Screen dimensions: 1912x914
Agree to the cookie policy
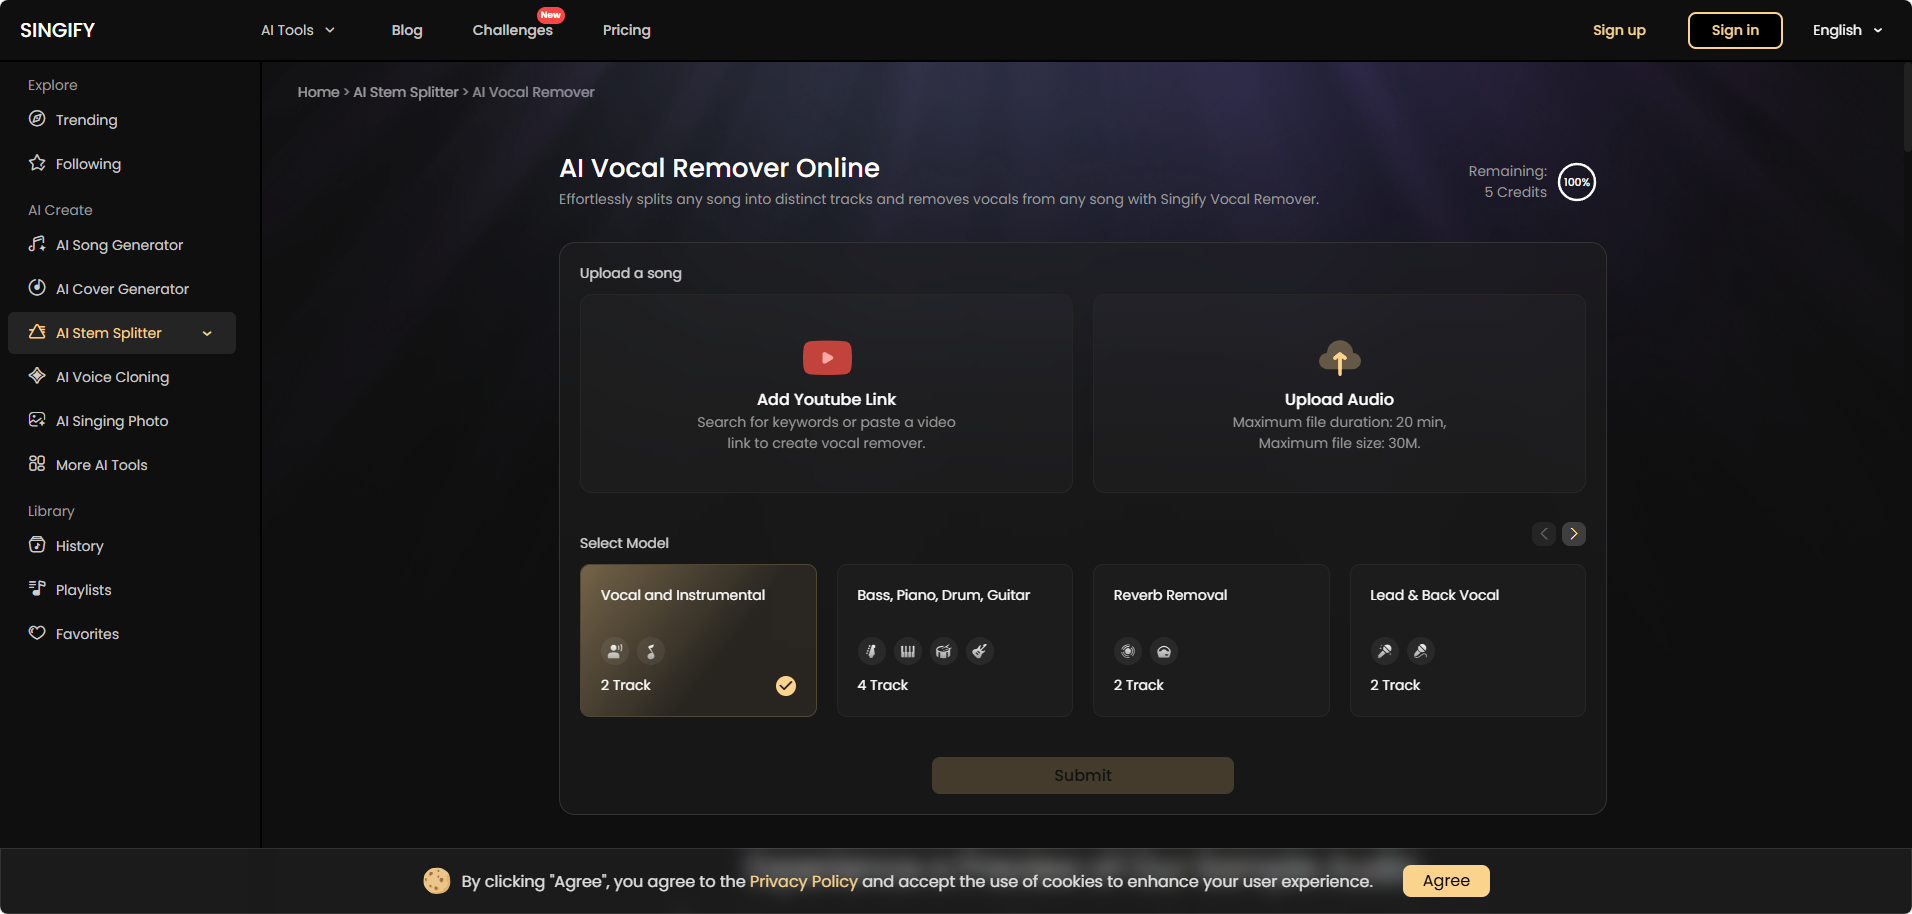pyautogui.click(x=1446, y=881)
